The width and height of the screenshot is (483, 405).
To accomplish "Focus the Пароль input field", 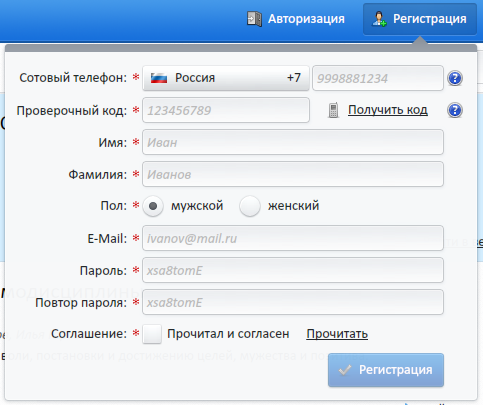I will pos(293,270).
